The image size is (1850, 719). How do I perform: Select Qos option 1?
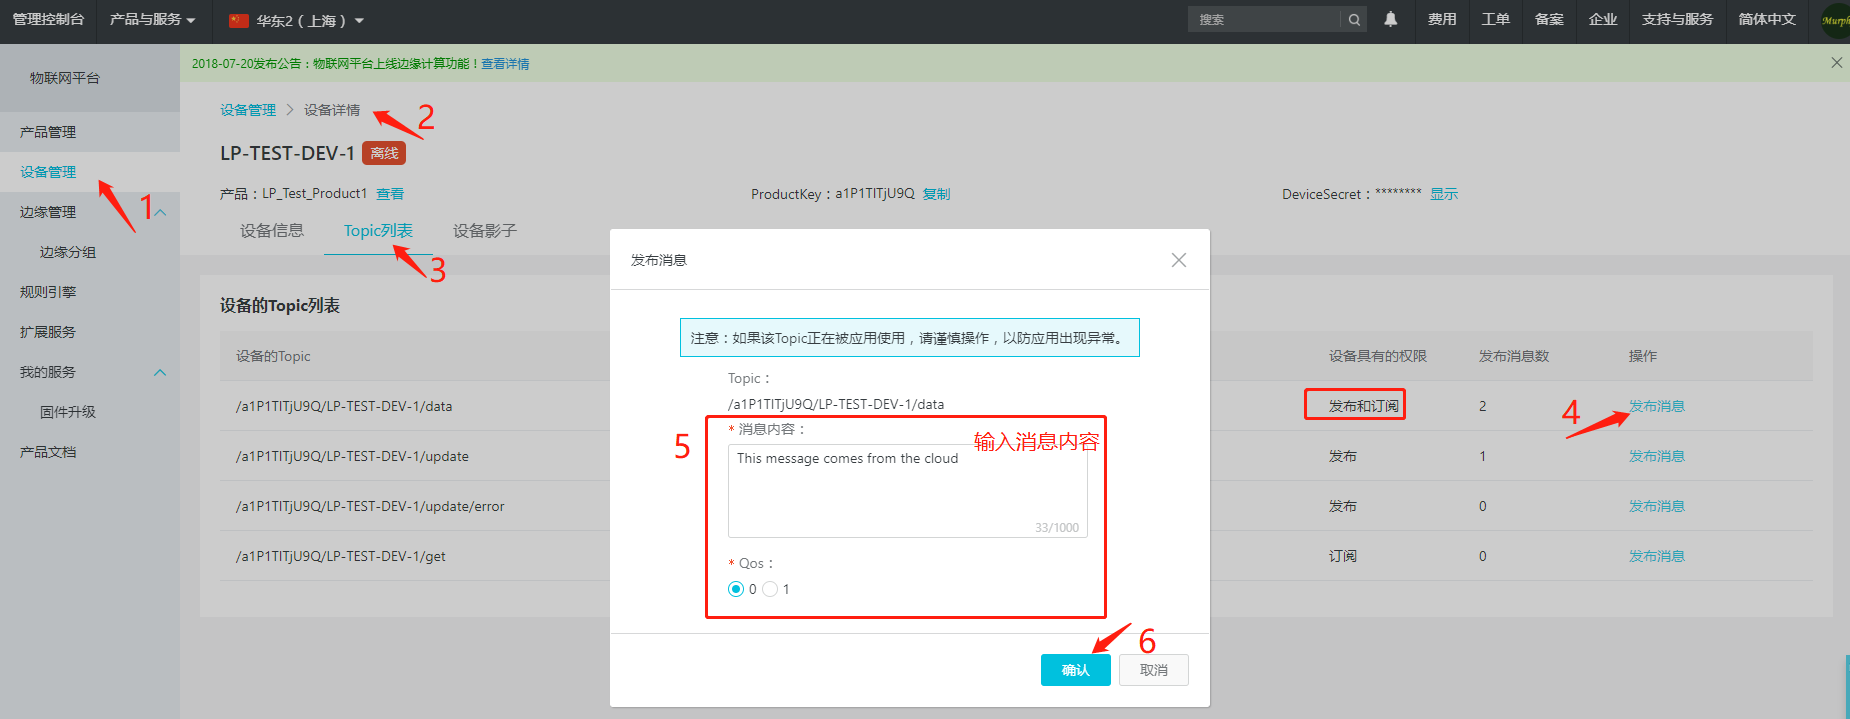[x=770, y=589]
